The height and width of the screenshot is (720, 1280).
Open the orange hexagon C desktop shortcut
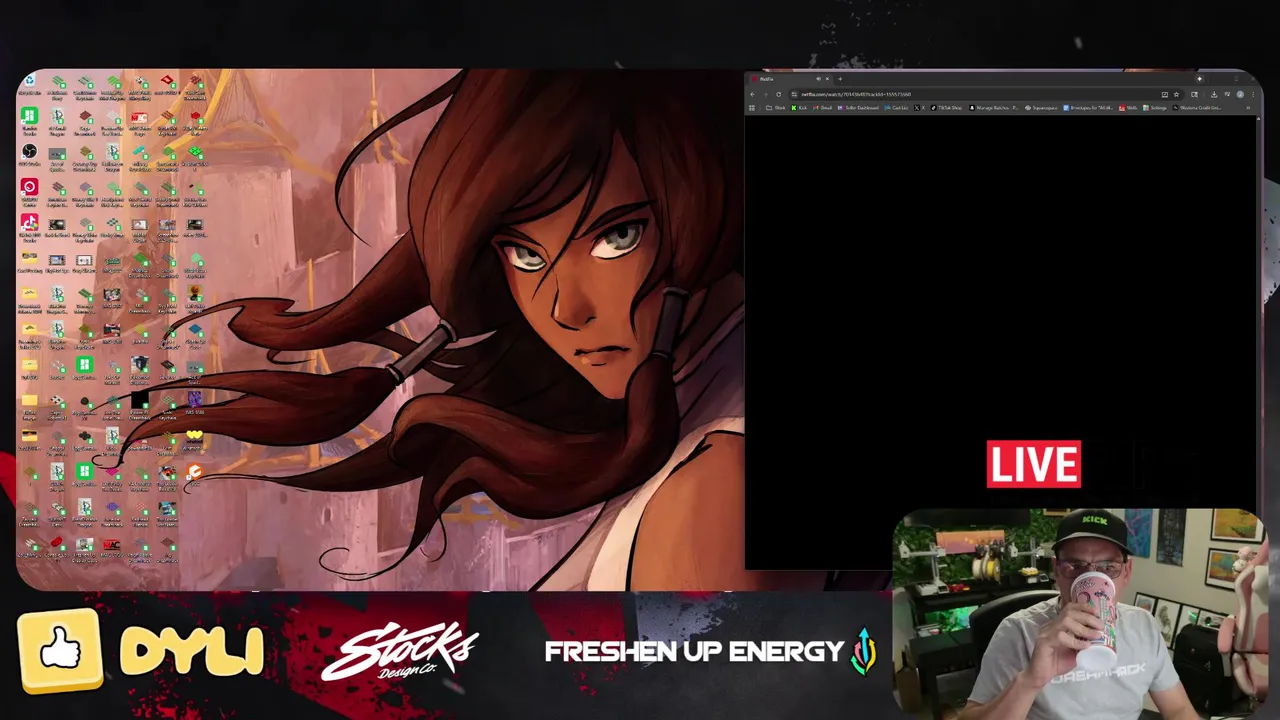[x=194, y=472]
